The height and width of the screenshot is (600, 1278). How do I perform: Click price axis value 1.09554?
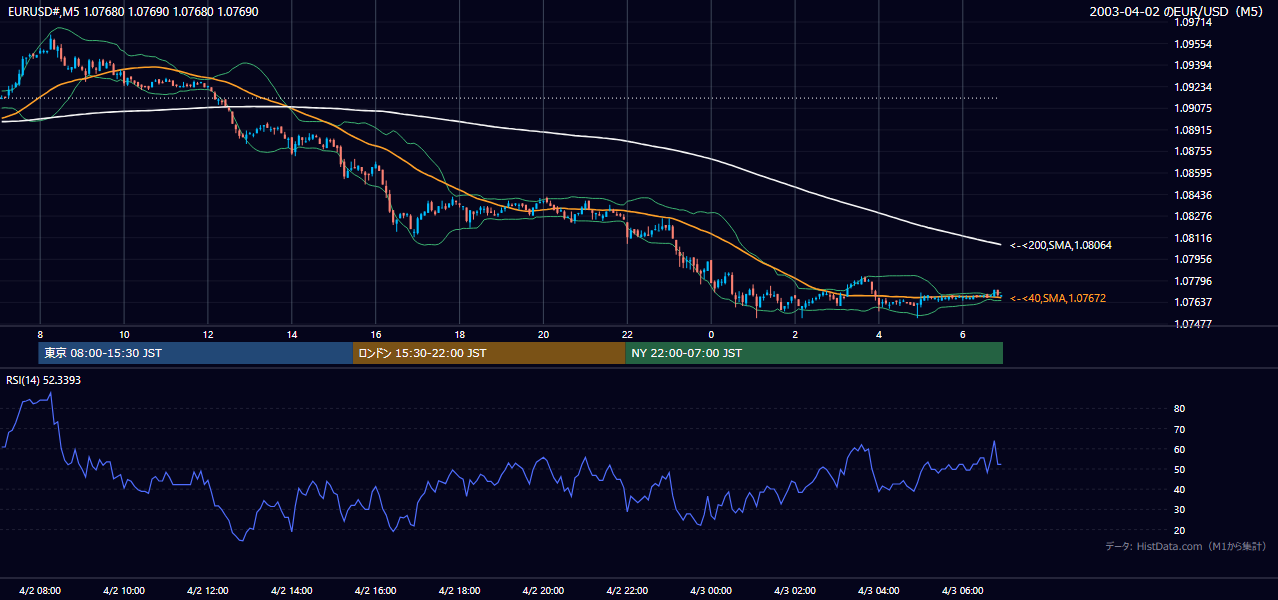[1192, 44]
